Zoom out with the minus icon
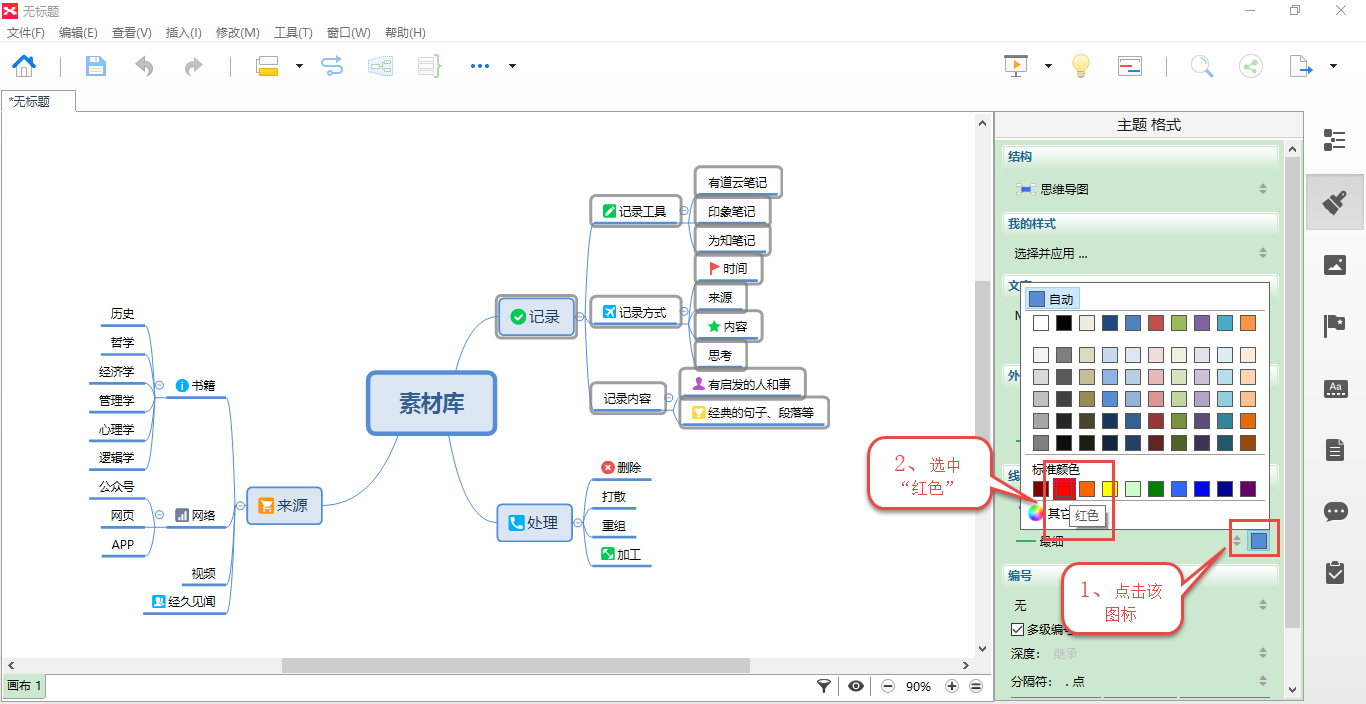This screenshot has width=1366, height=704. [887, 686]
